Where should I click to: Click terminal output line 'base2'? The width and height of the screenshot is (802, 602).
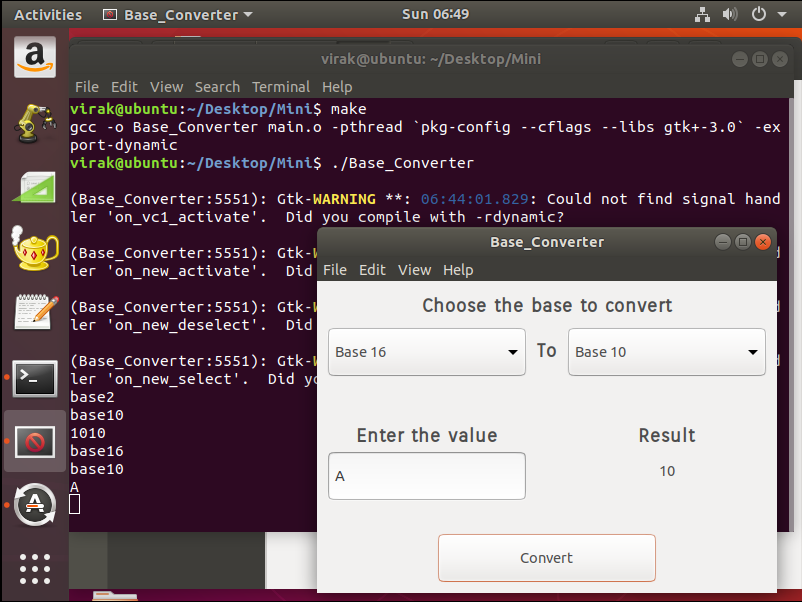[92, 397]
